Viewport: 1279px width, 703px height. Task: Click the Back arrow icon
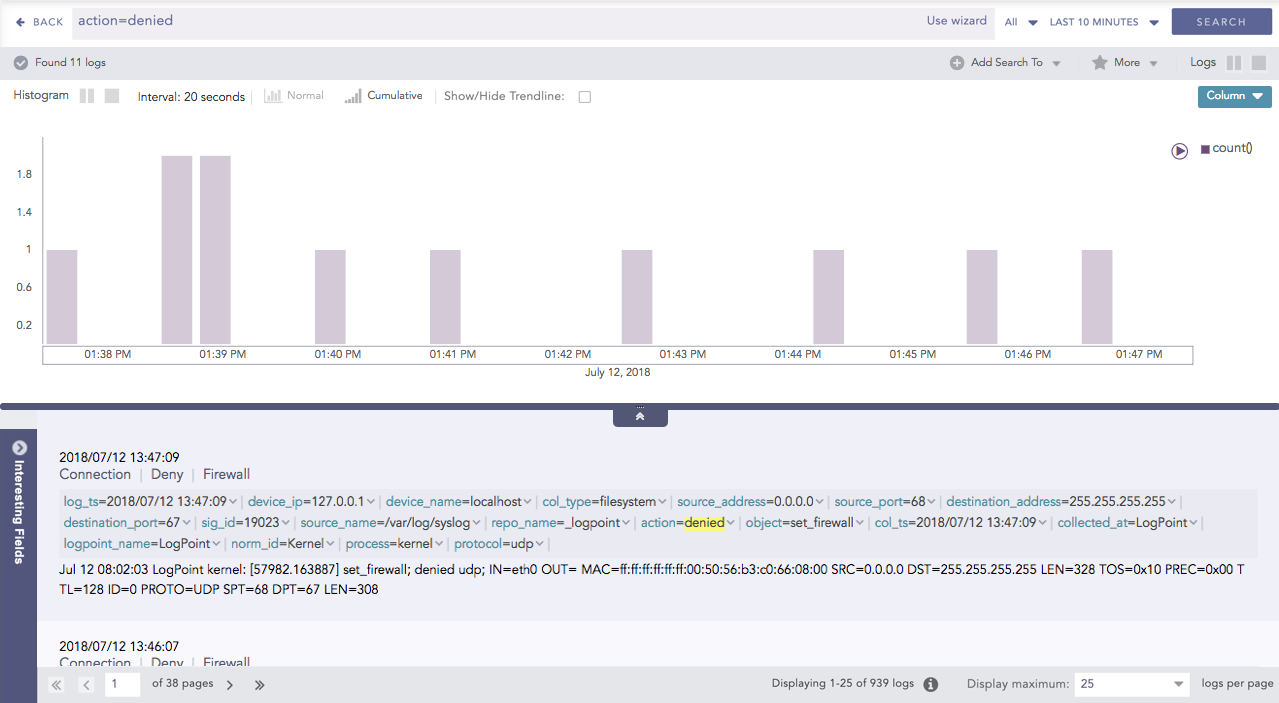pyautogui.click(x=20, y=22)
